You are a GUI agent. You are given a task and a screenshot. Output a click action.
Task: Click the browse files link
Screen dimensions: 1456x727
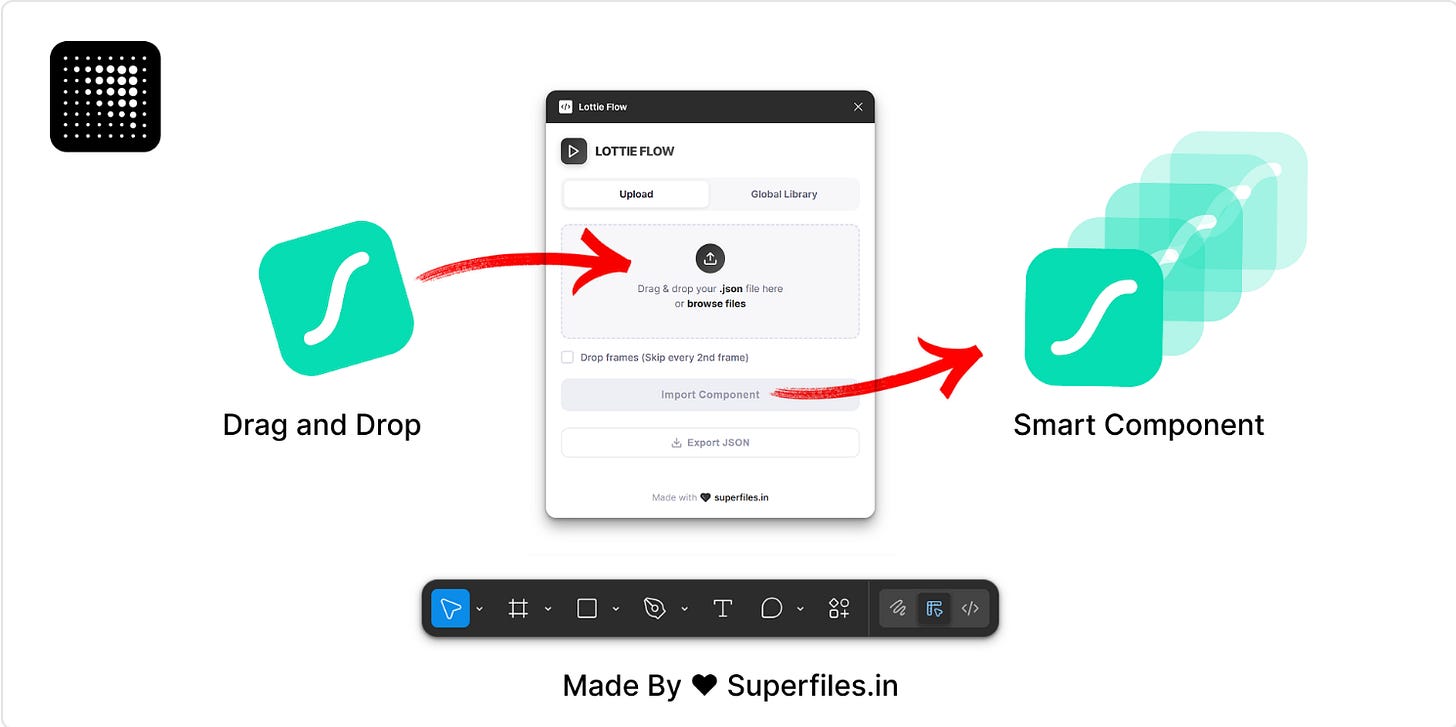pyautogui.click(x=716, y=304)
